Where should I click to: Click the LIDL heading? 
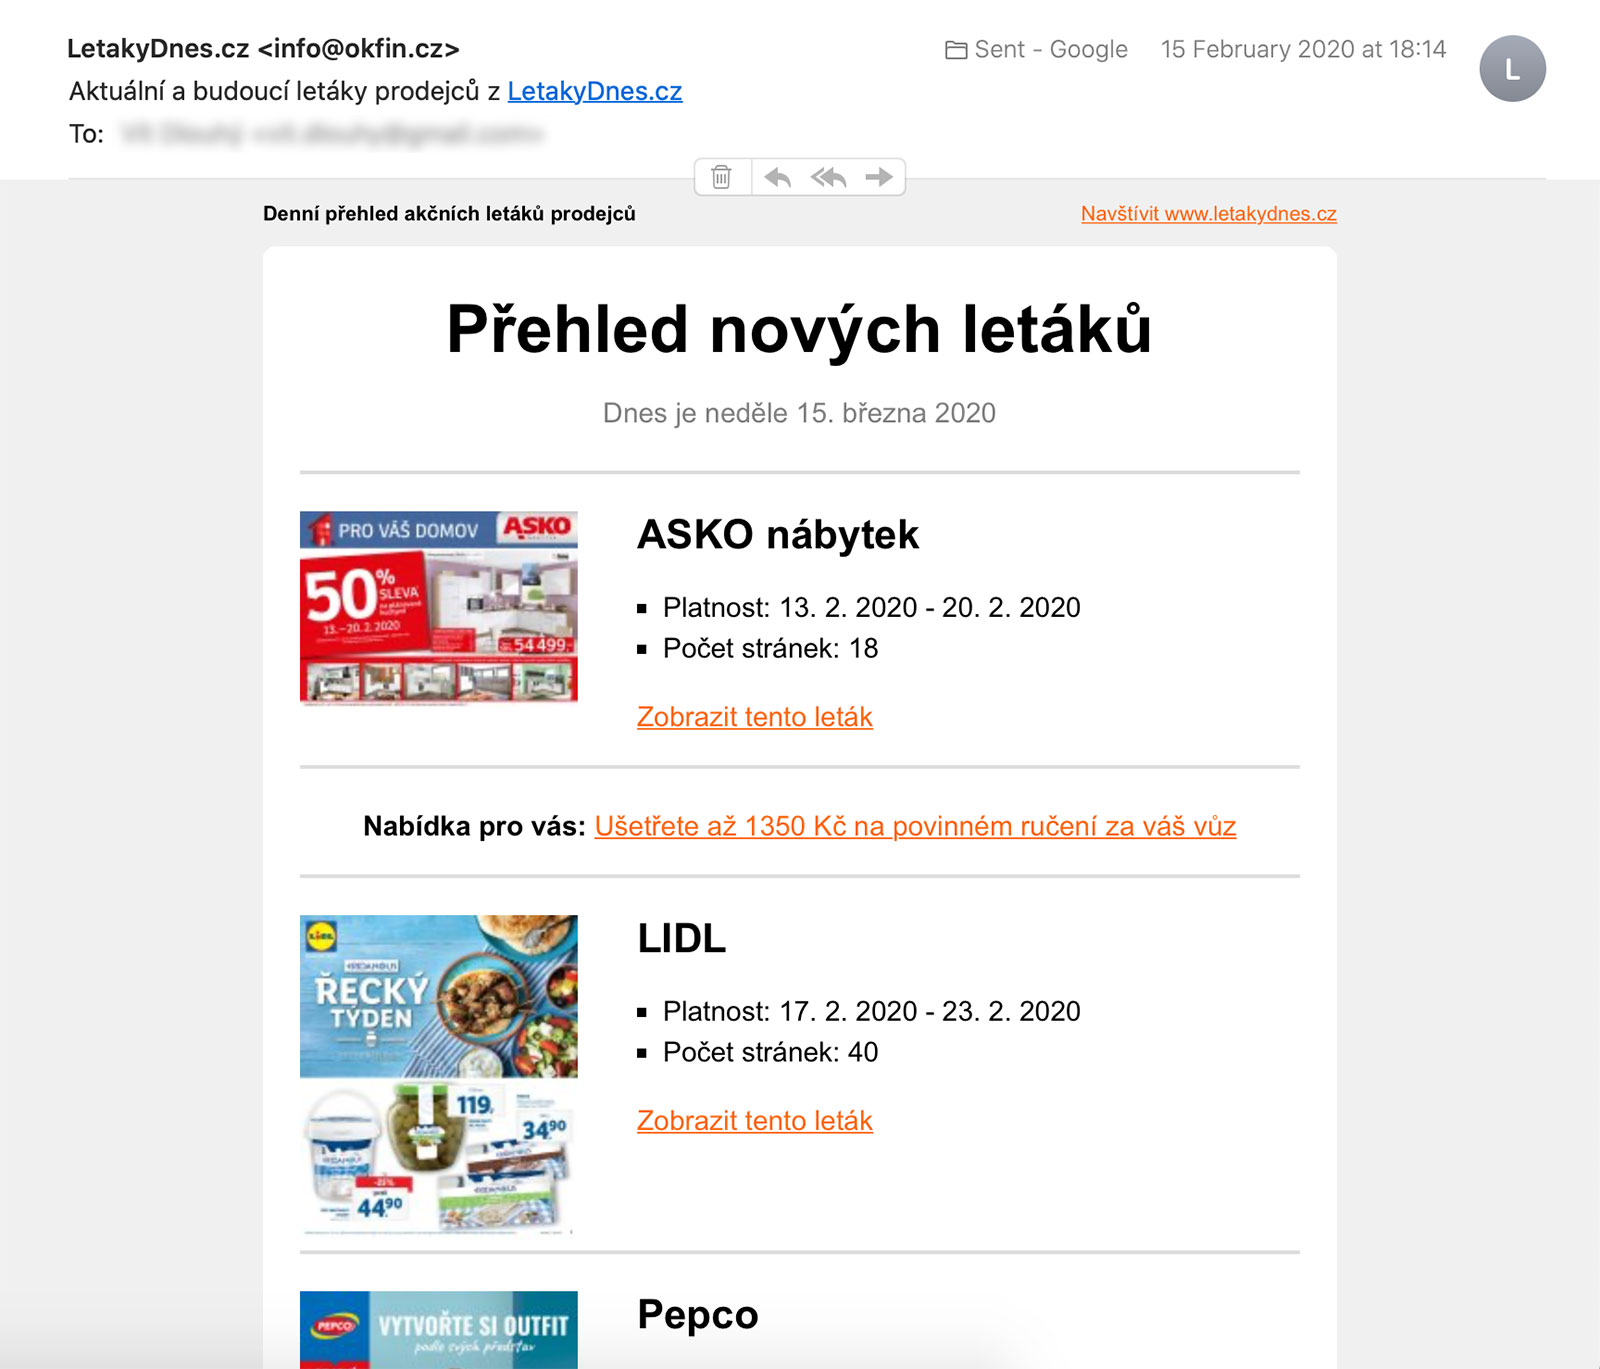point(682,938)
